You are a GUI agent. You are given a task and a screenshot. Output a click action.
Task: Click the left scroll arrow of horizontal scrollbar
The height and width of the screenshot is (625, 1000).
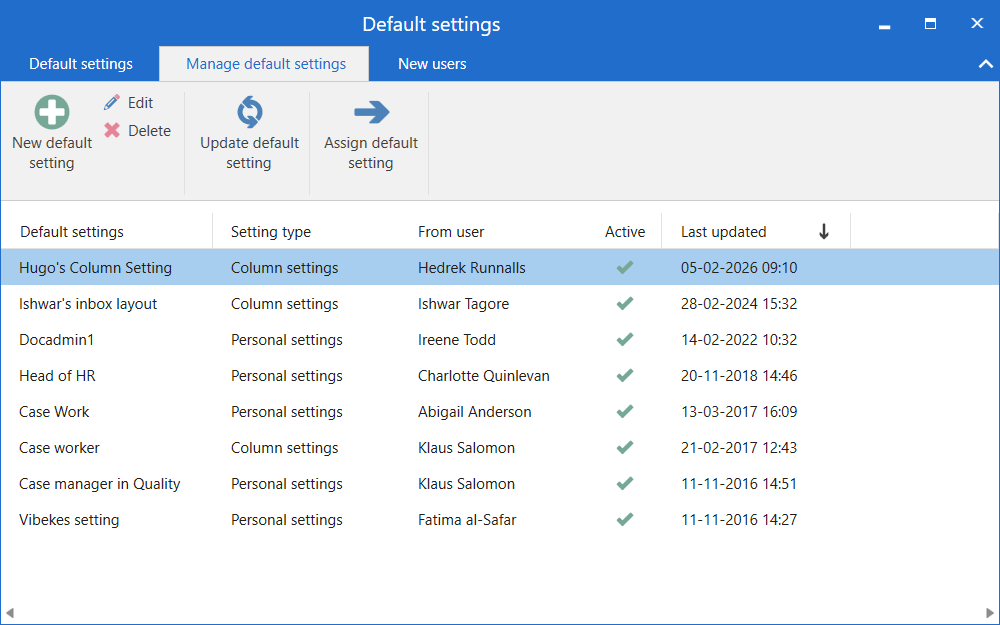(10, 614)
